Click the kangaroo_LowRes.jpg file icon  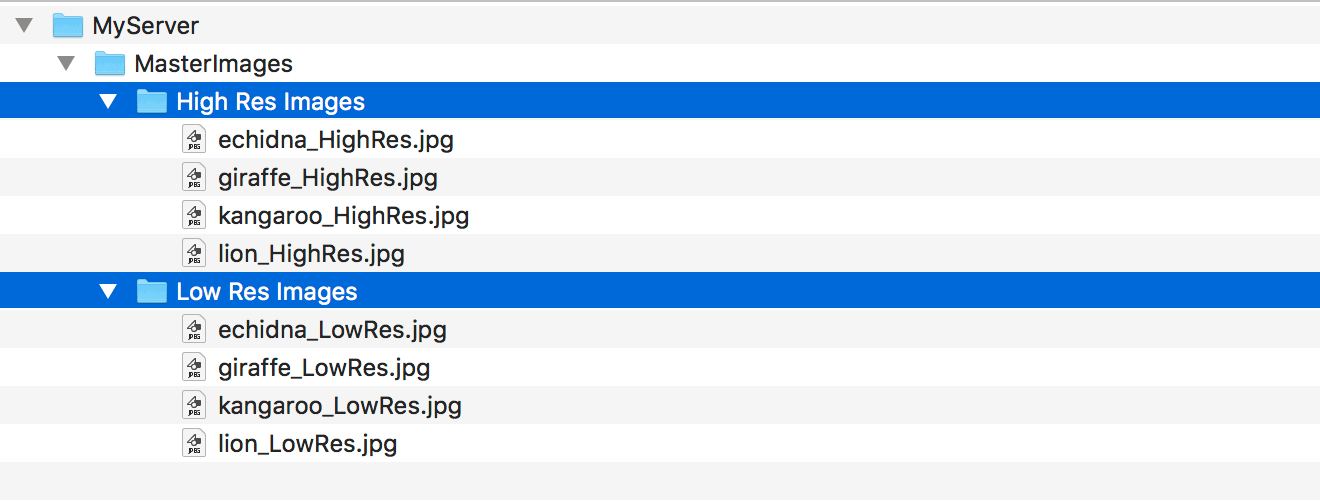pos(194,405)
